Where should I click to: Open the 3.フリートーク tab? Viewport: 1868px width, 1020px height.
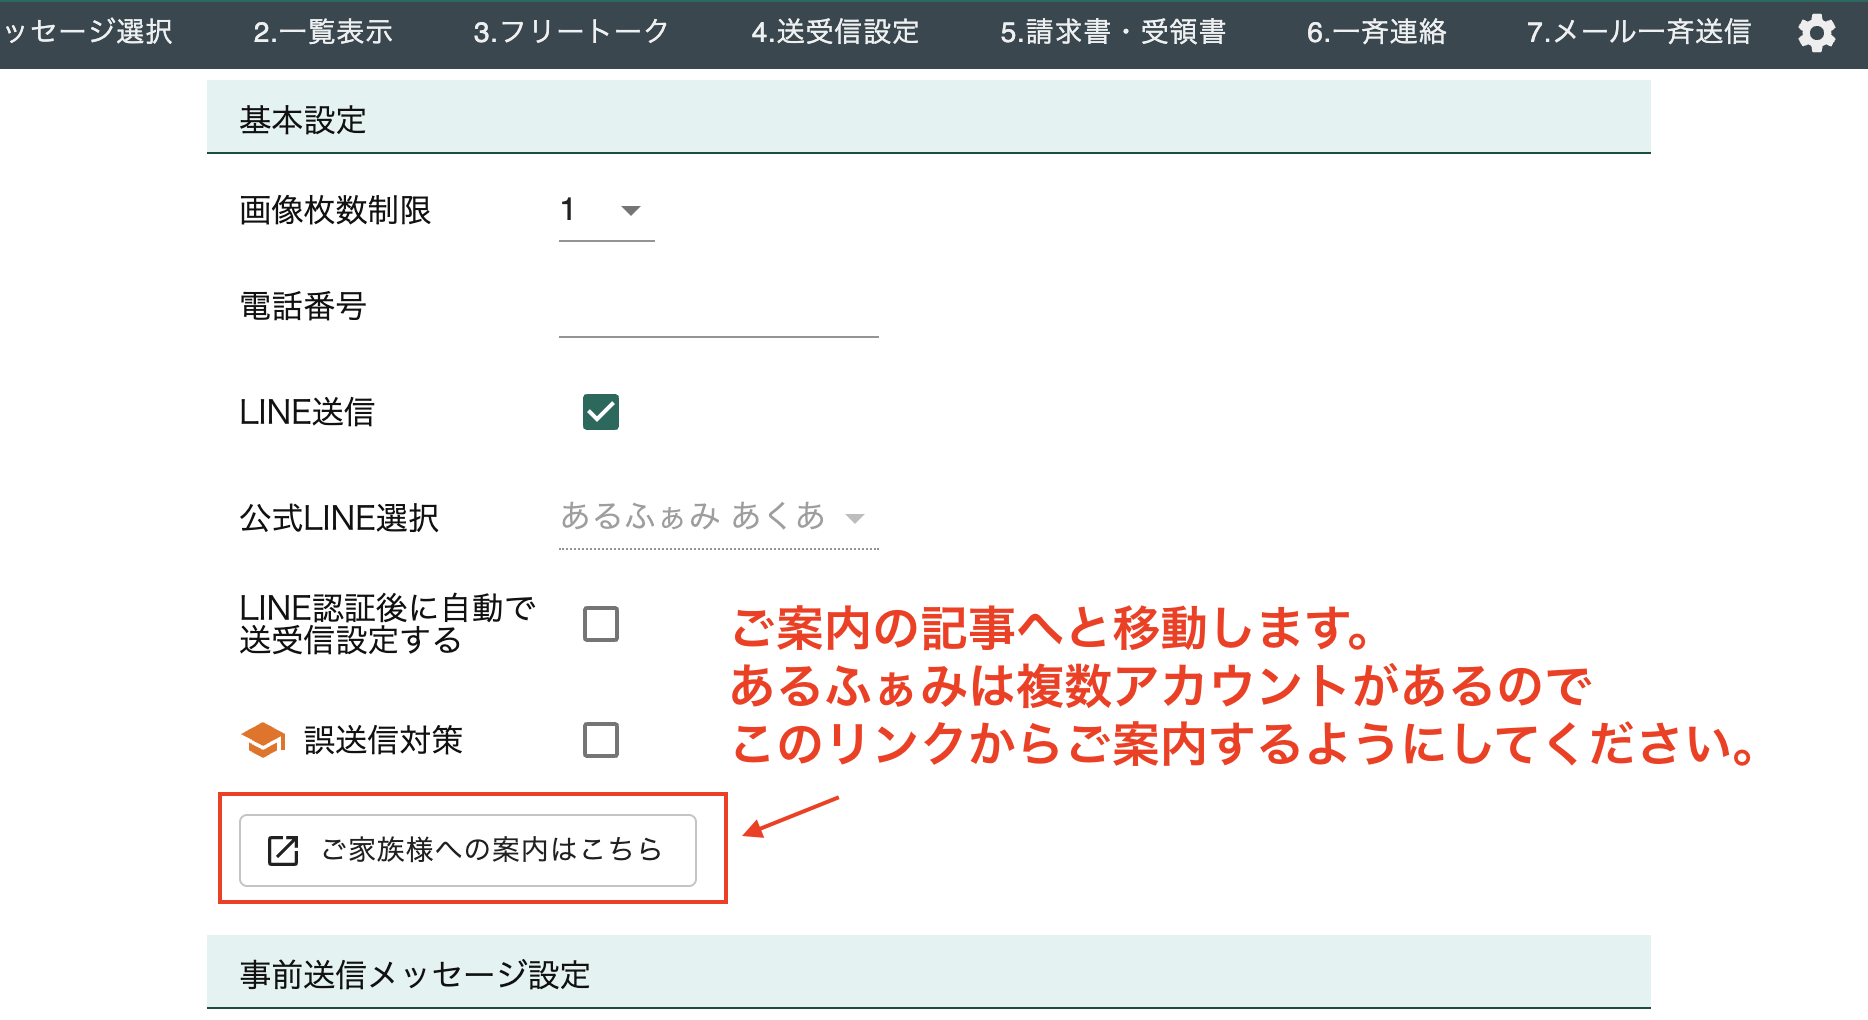pos(571,33)
